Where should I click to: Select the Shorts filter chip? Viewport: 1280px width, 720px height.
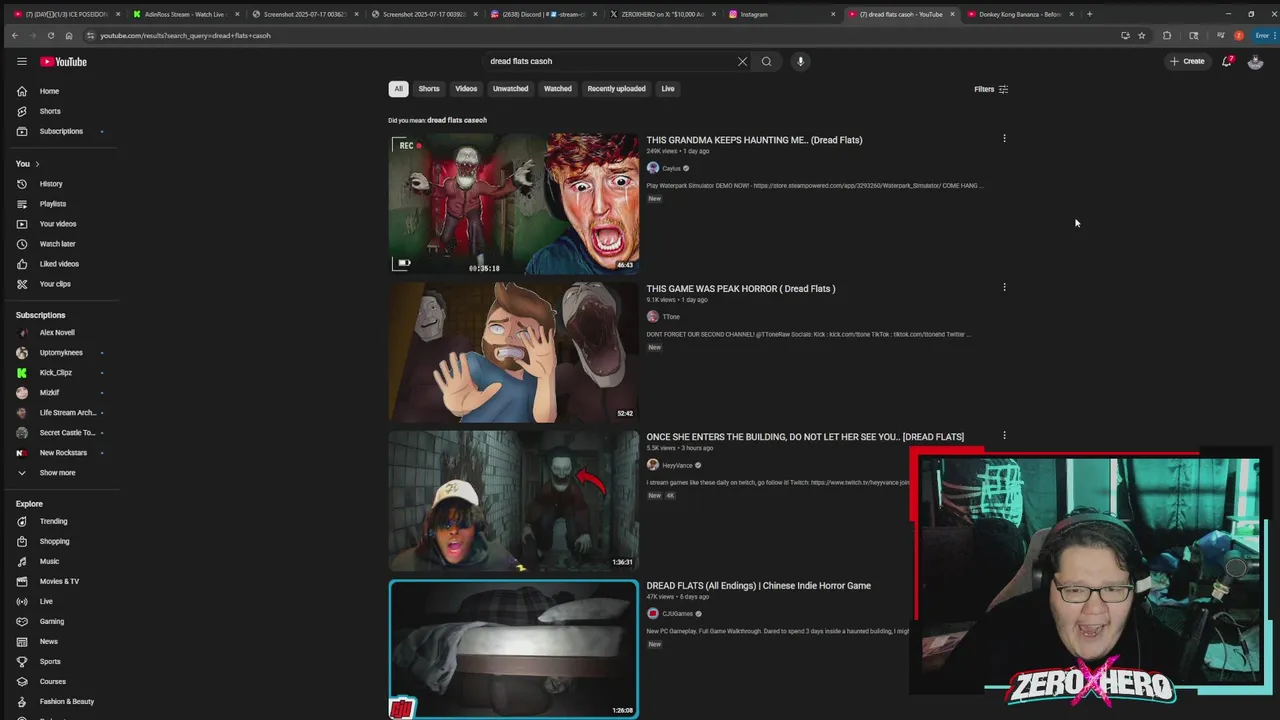(x=429, y=89)
